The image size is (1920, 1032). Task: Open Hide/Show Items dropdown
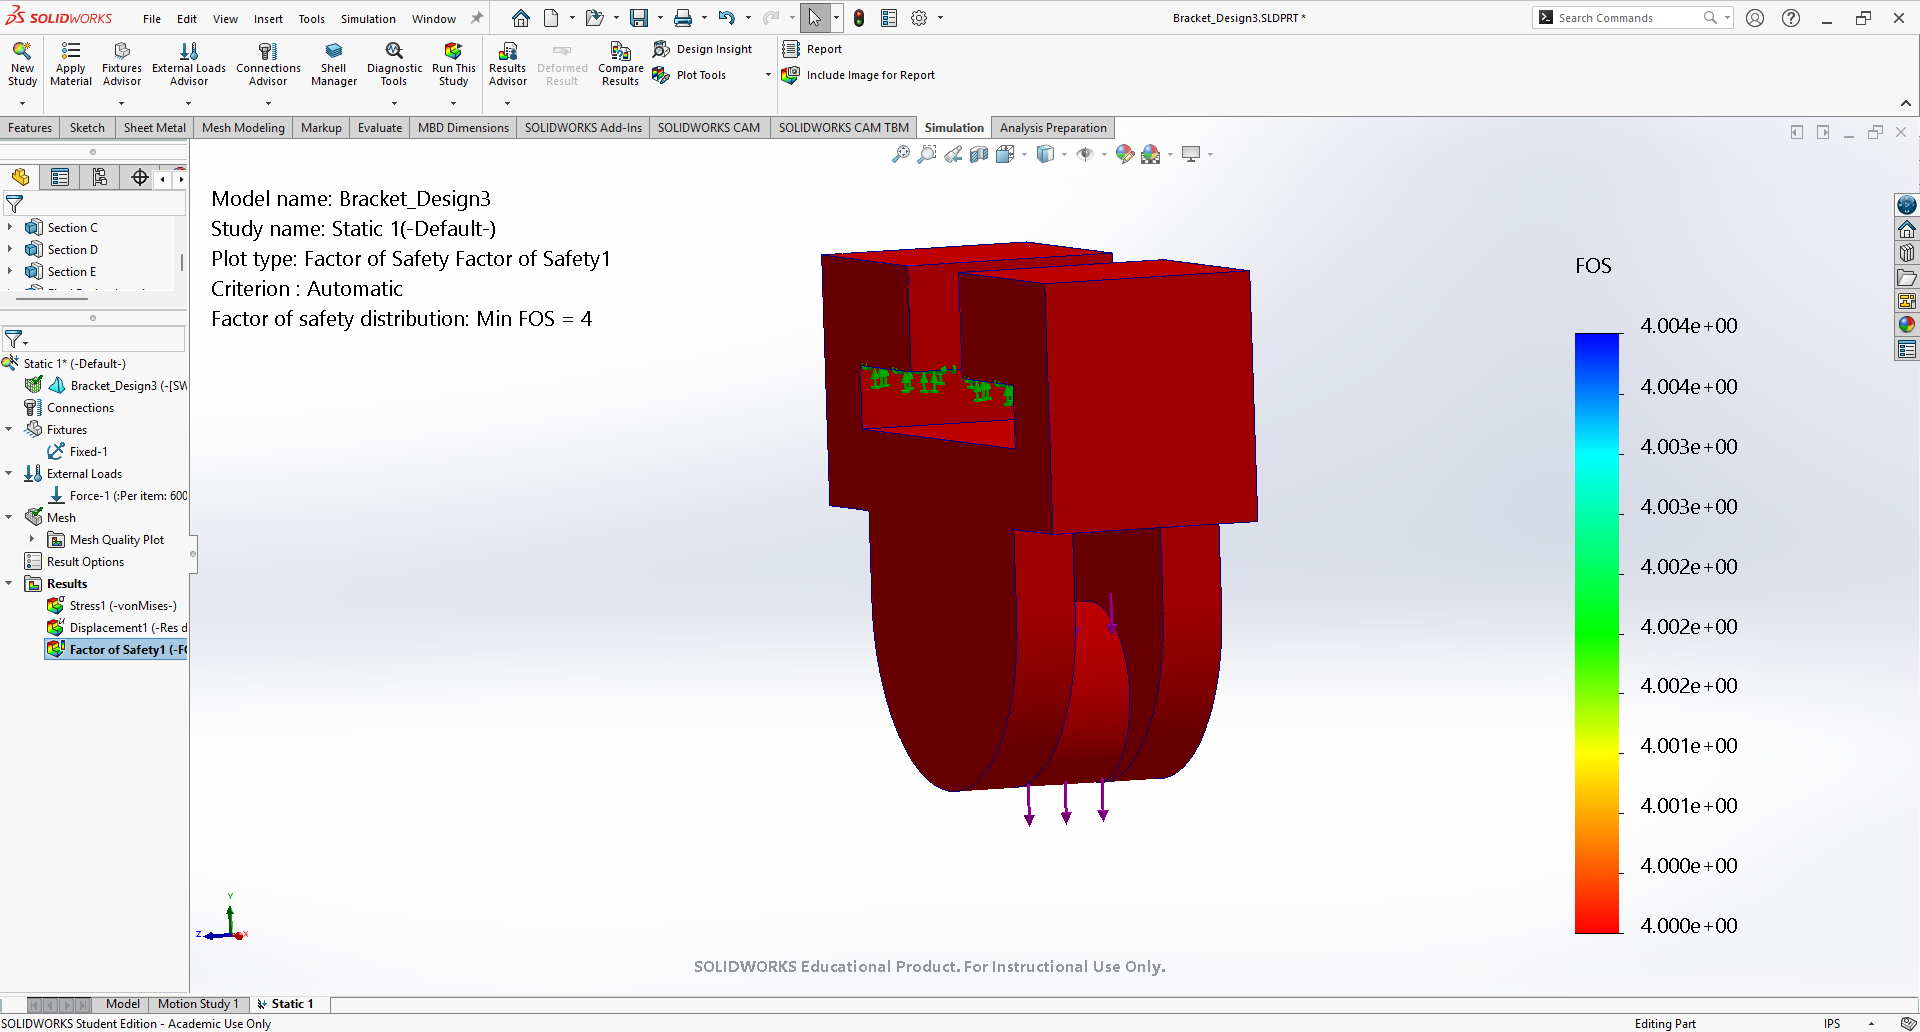click(1104, 154)
